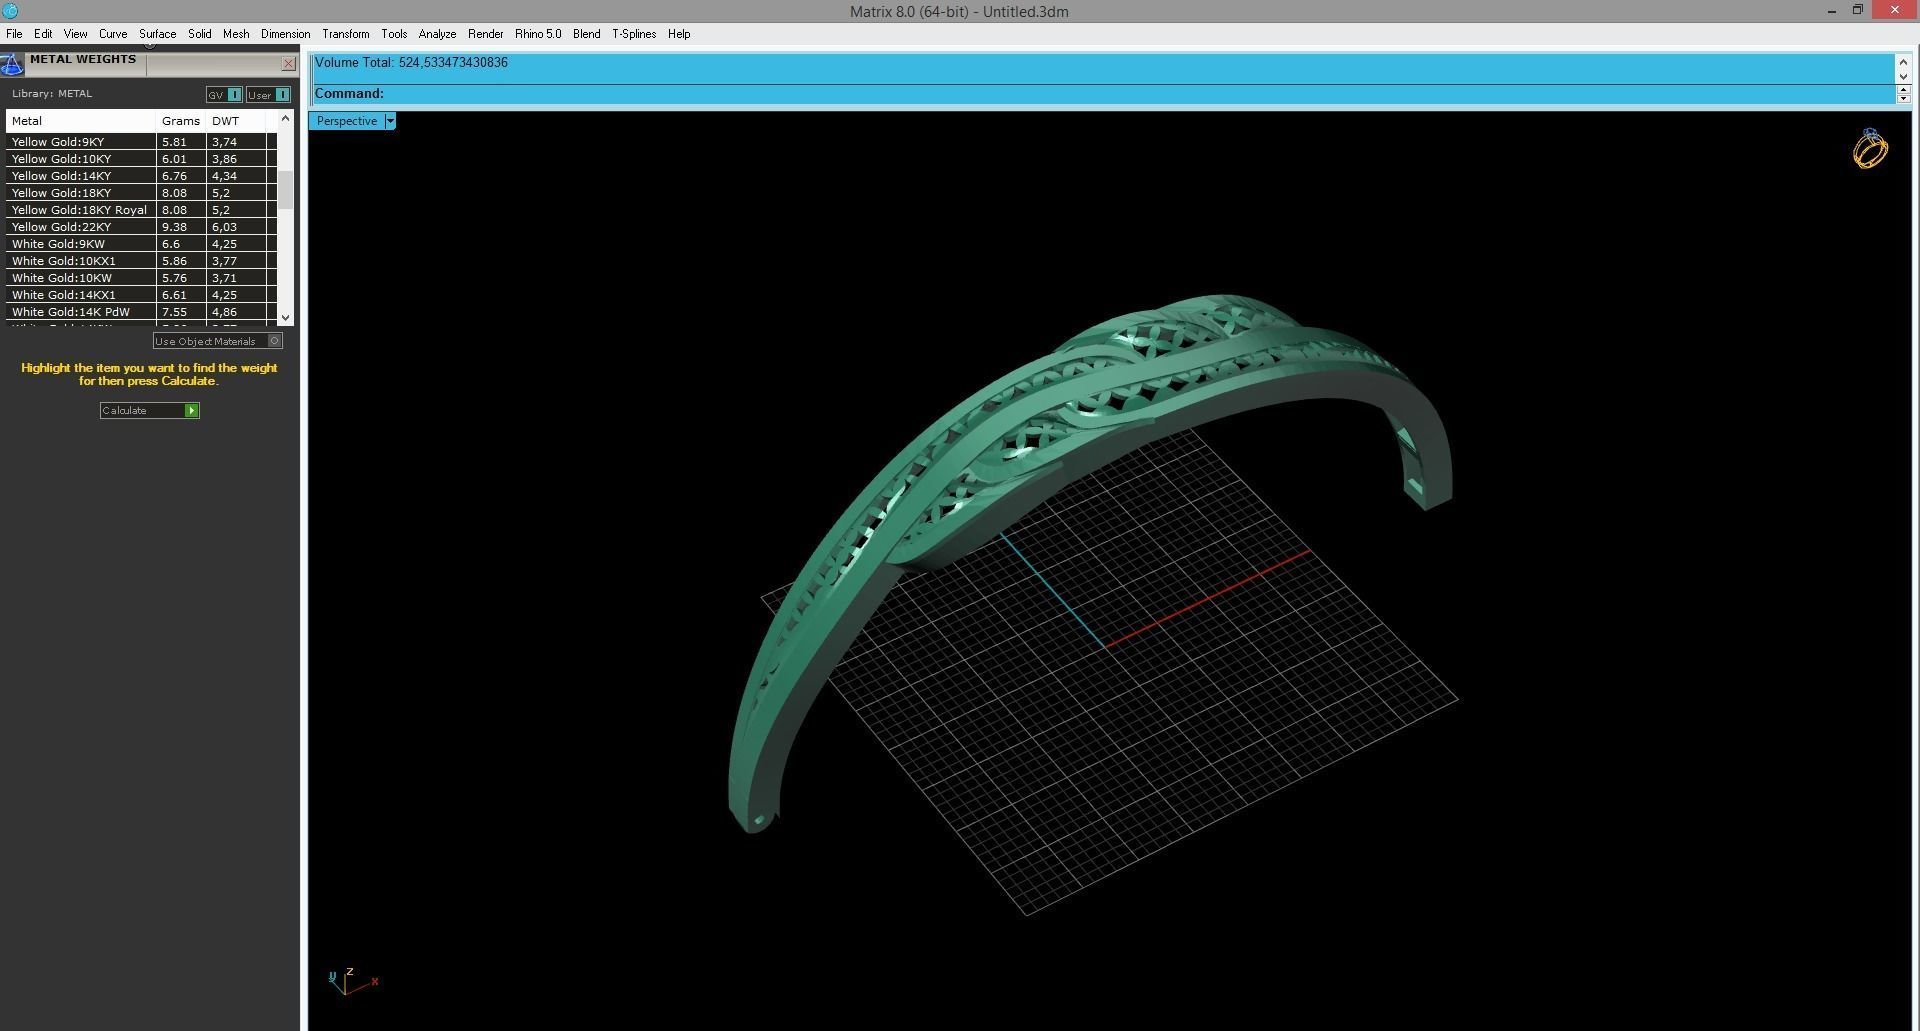Open the Render menu

(485, 34)
